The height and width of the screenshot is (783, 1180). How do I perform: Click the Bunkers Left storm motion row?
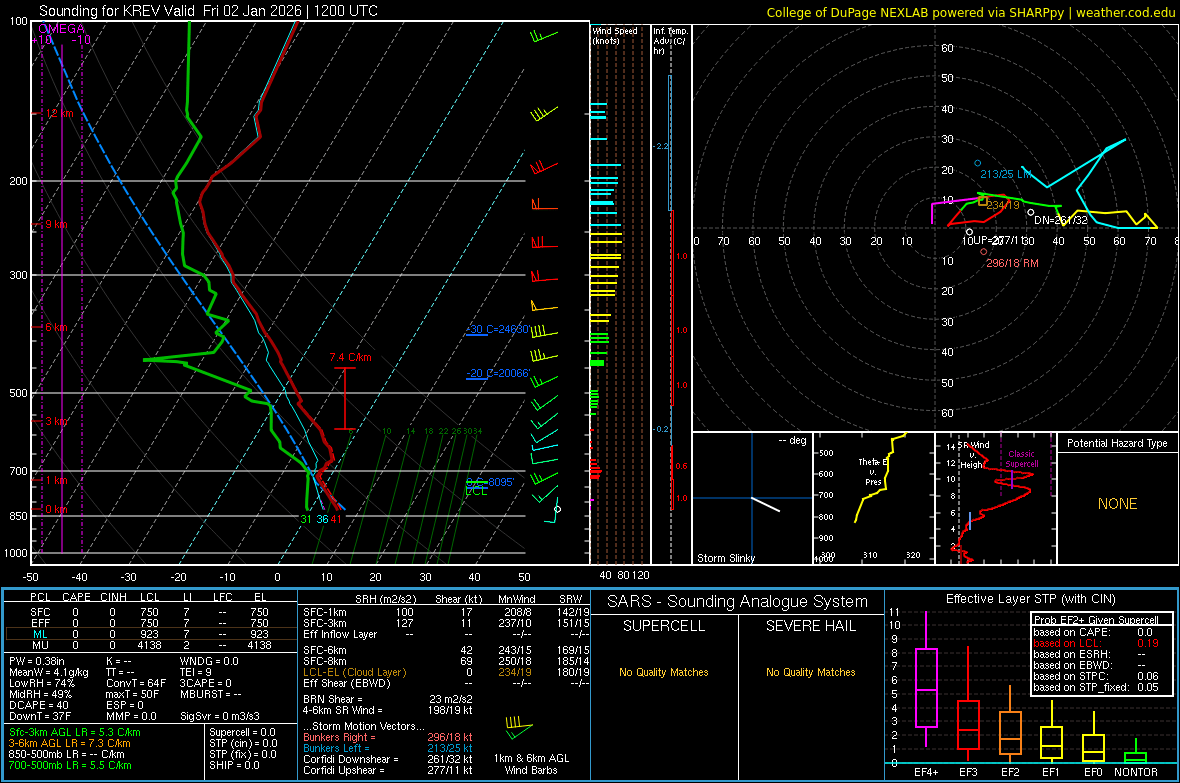(x=388, y=748)
